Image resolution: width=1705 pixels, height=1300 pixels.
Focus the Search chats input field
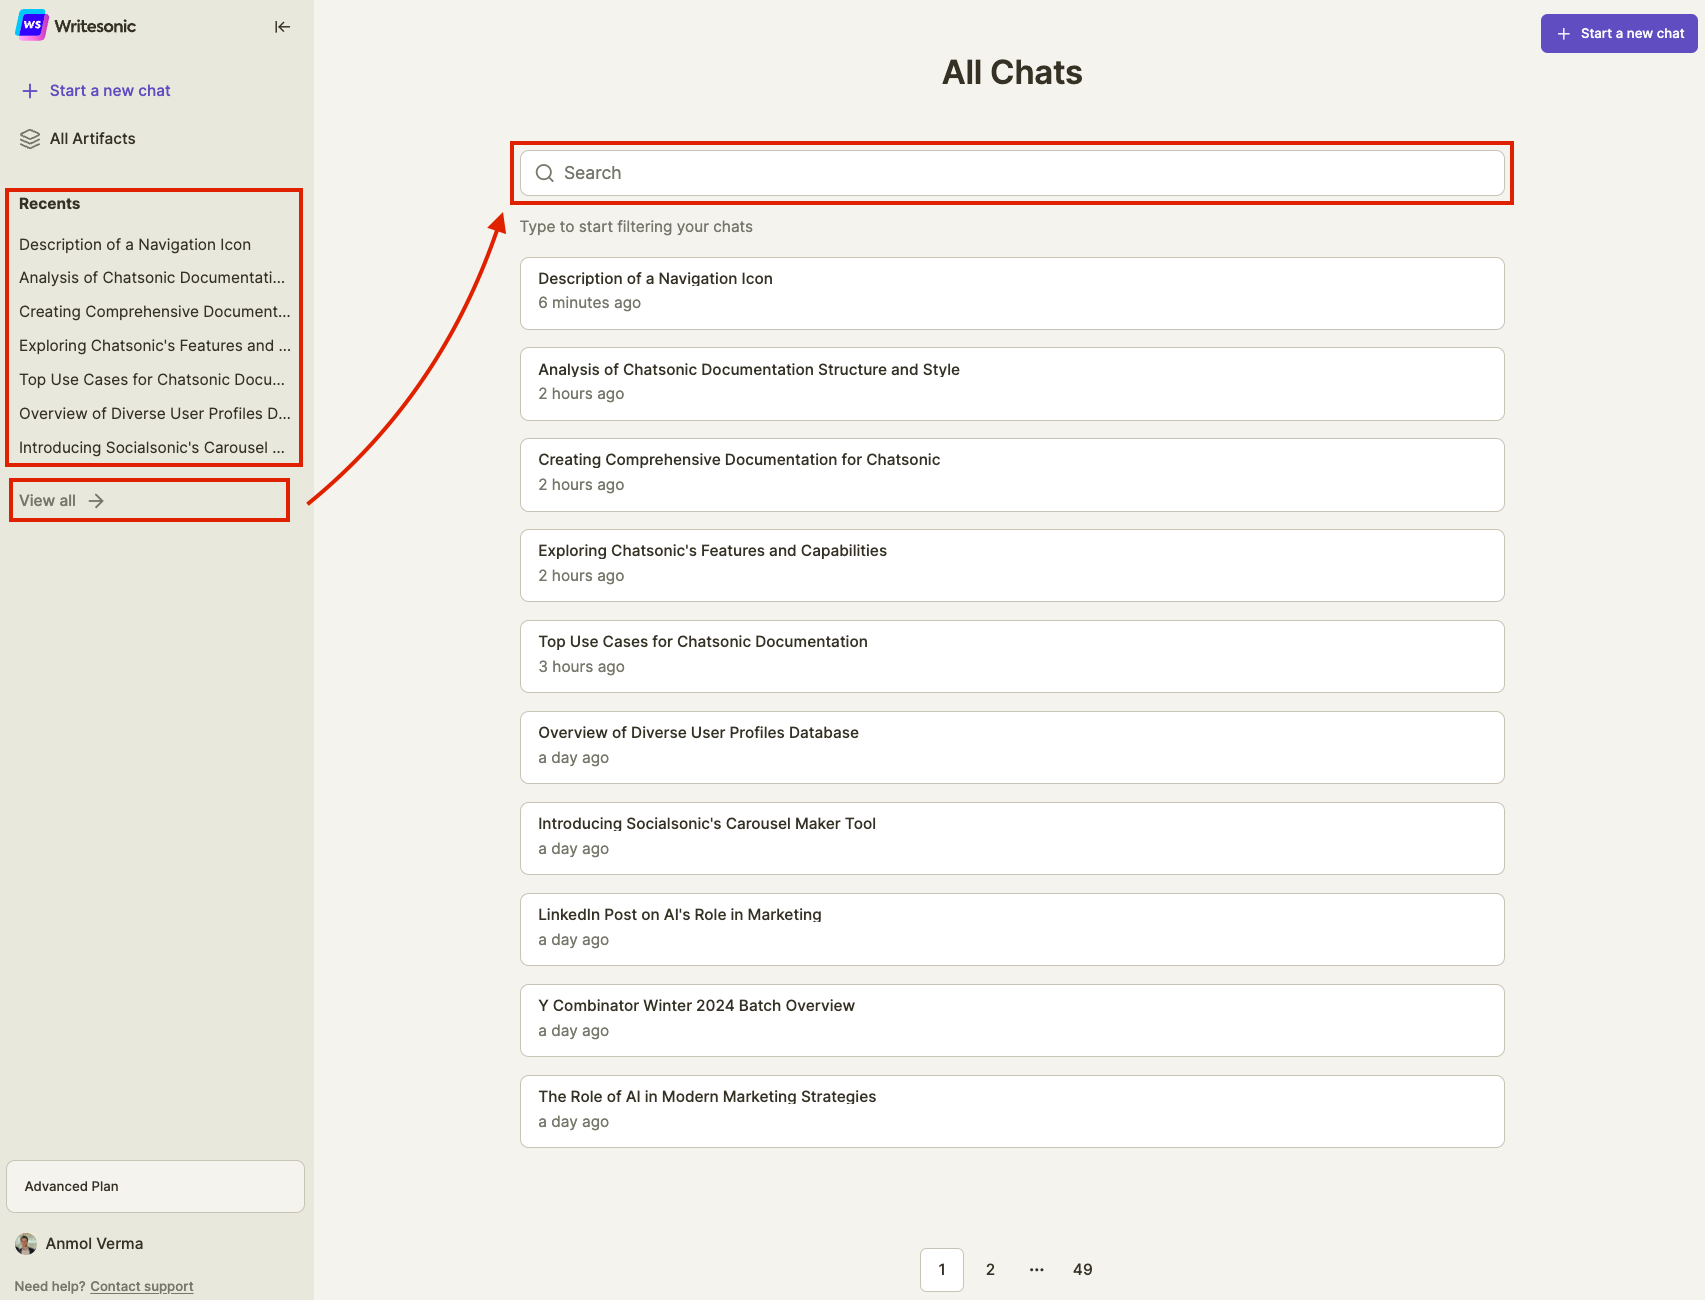pos(1012,173)
